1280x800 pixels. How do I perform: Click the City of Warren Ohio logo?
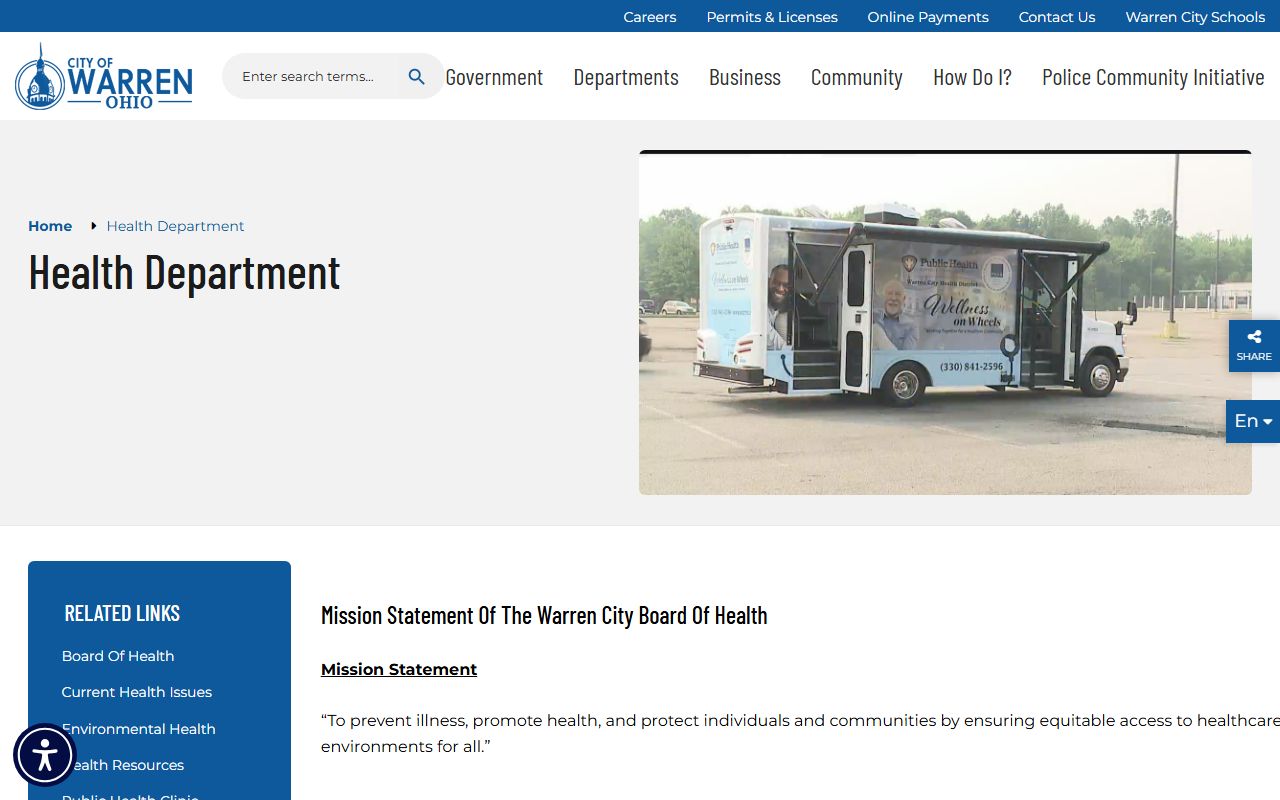click(x=104, y=77)
